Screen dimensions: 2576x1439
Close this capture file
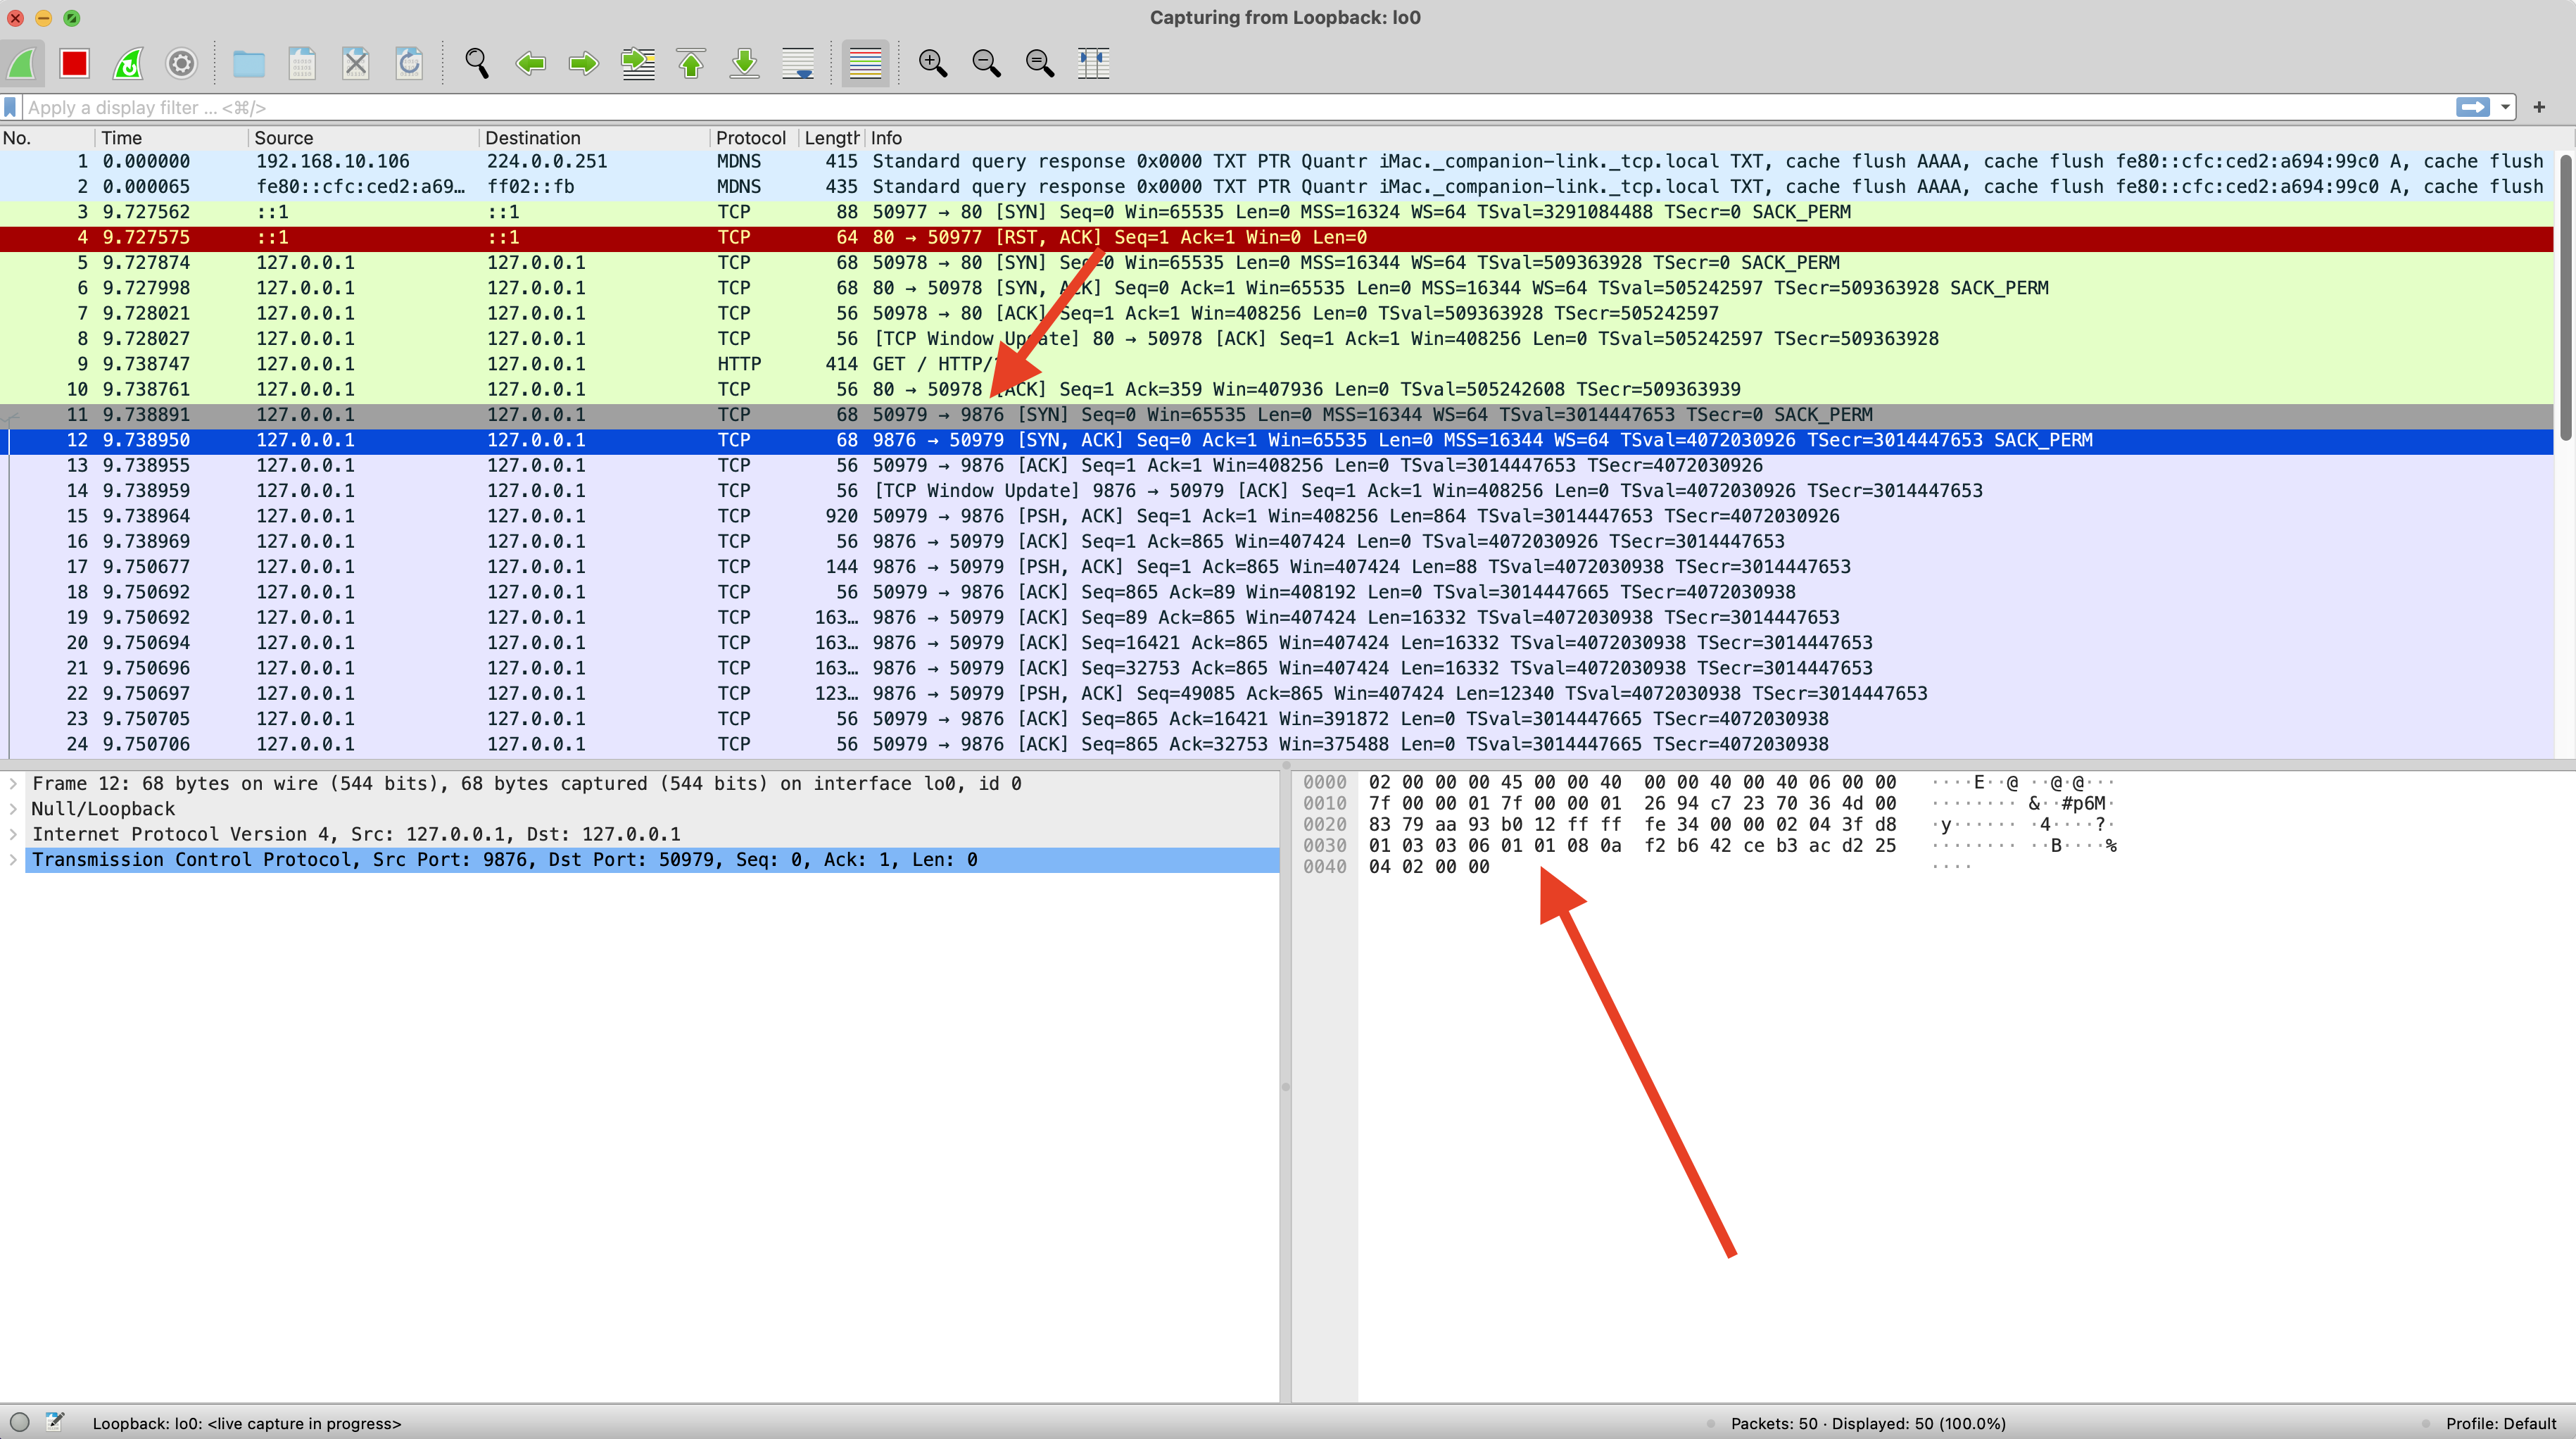tap(355, 63)
